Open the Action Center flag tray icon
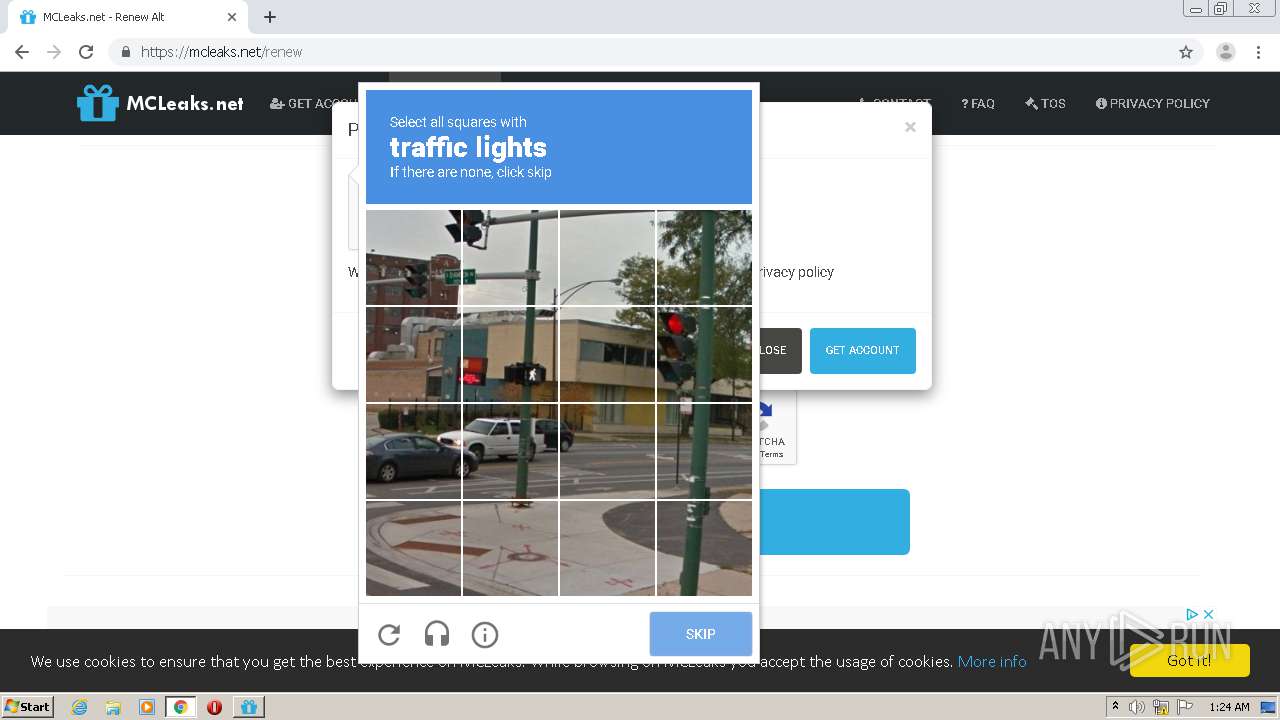Viewport: 1280px width, 720px height. click(1186, 707)
